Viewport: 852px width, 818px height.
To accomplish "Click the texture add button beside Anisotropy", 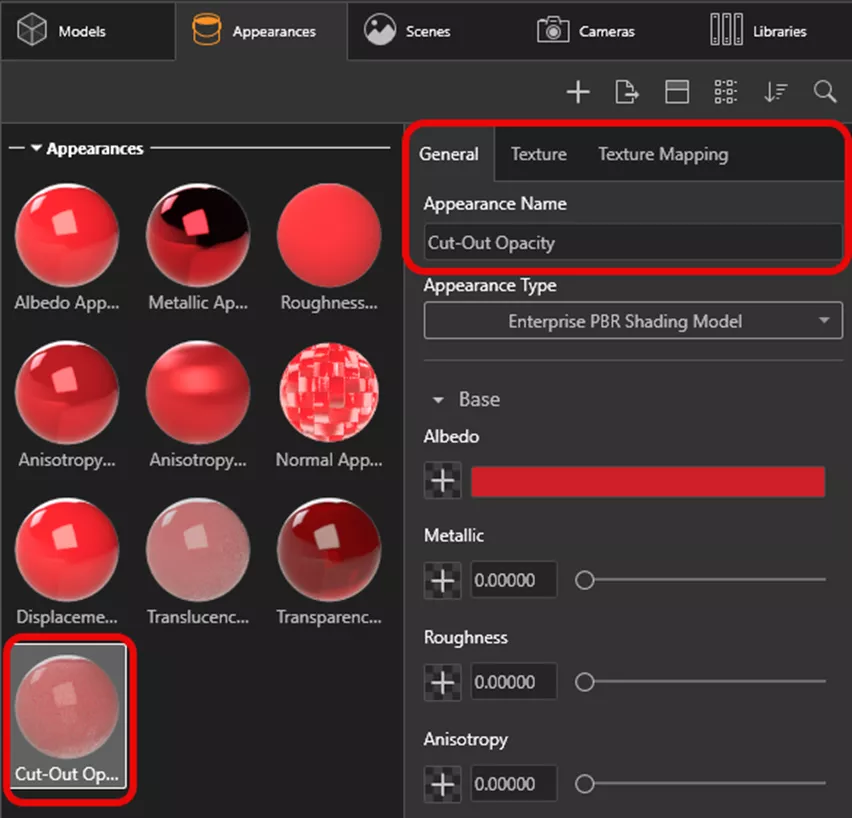I will click(442, 784).
